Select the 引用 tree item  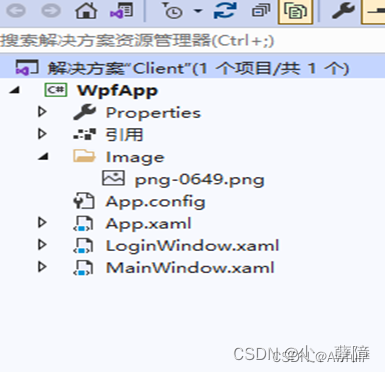[x=124, y=135]
